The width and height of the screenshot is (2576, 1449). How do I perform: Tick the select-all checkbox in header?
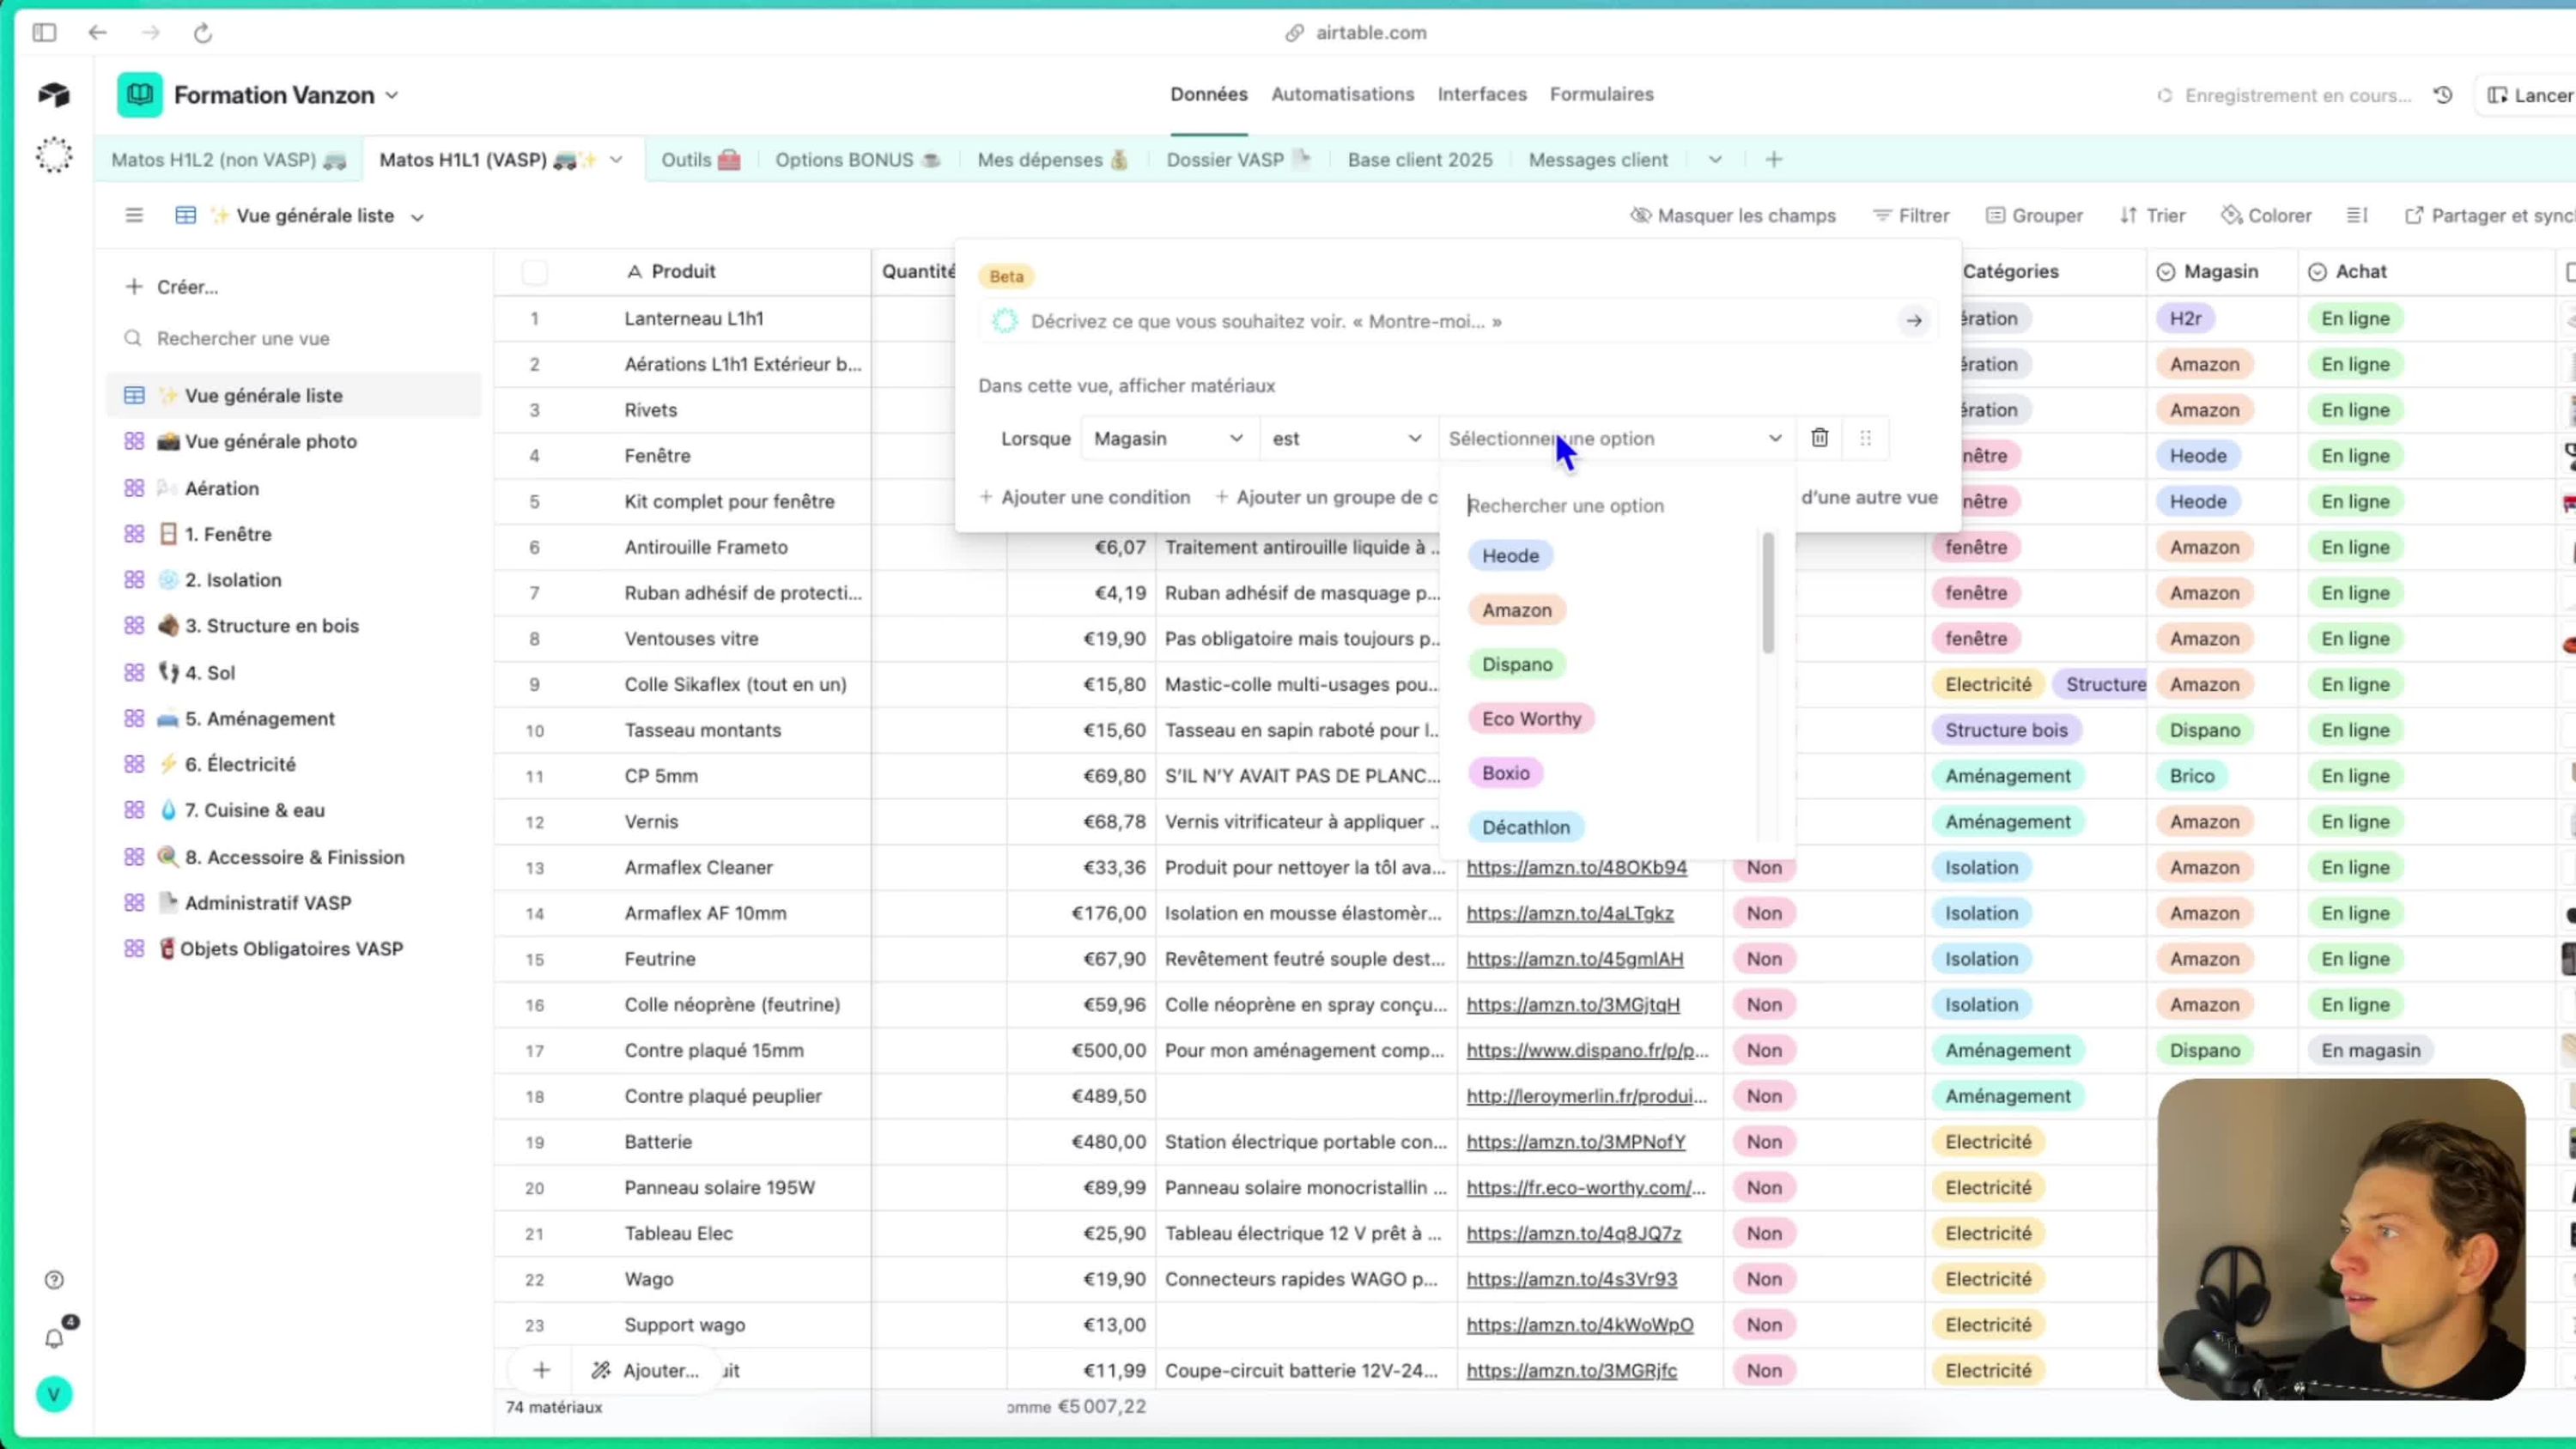click(535, 272)
